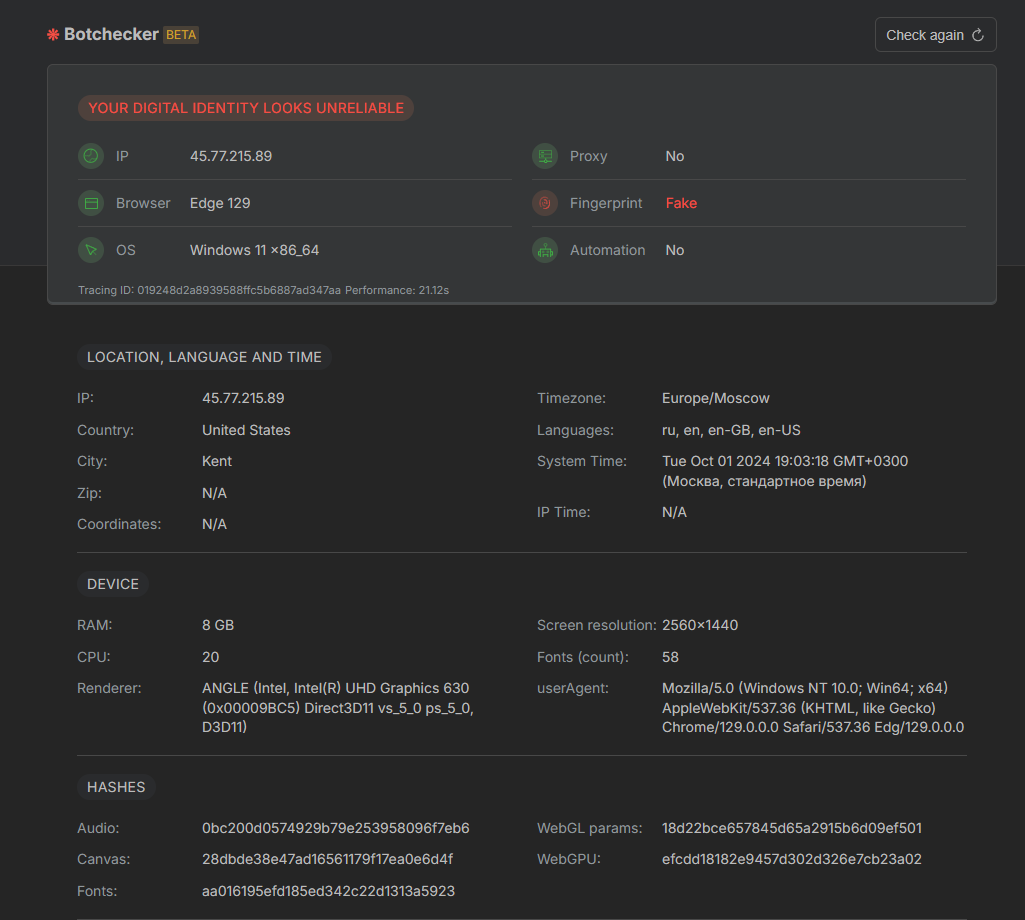The width and height of the screenshot is (1025, 920).
Task: Click the Location, Language and Time header
Action: click(204, 357)
